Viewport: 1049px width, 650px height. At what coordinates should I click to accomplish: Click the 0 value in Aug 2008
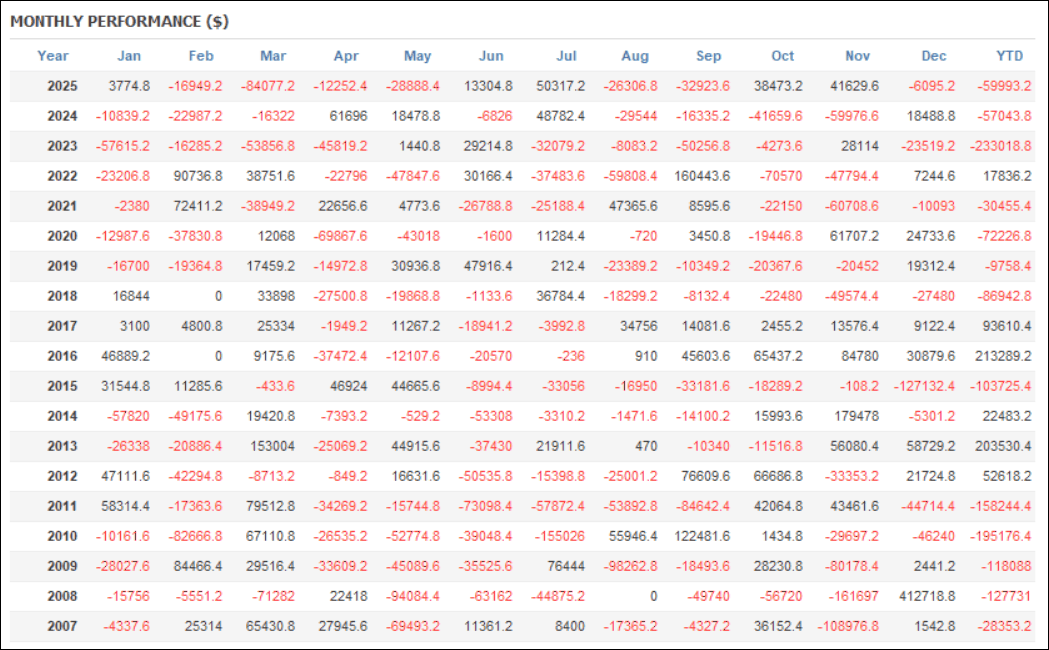click(x=653, y=596)
